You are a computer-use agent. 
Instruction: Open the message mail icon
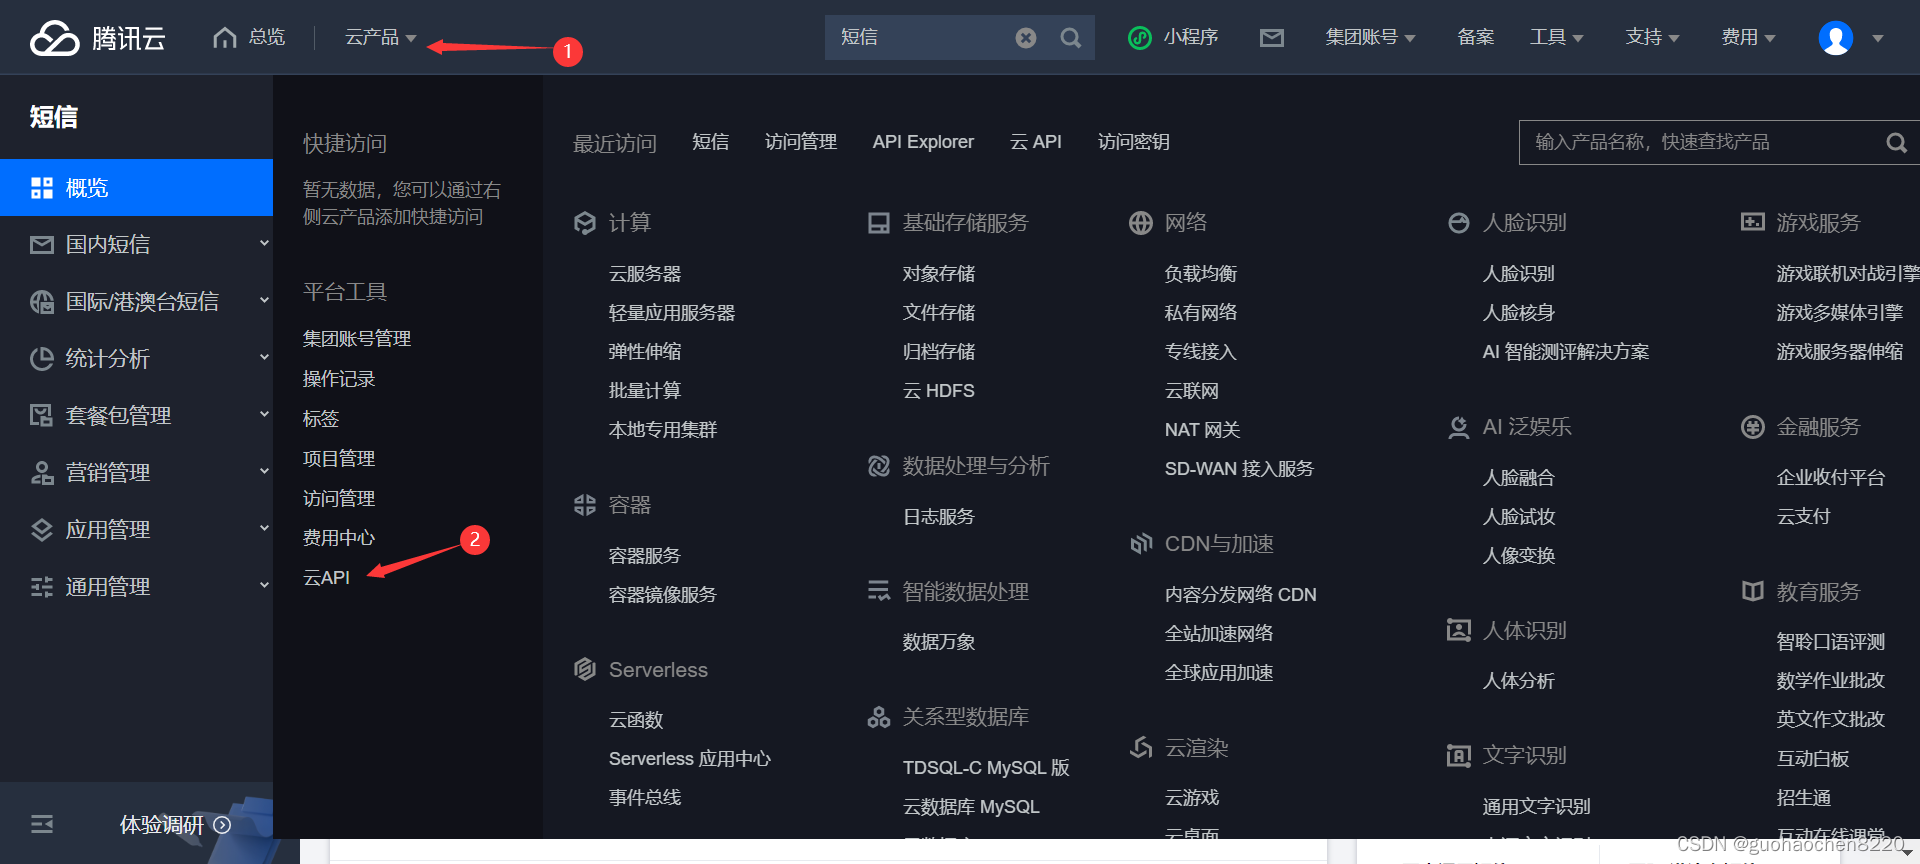(x=1271, y=38)
